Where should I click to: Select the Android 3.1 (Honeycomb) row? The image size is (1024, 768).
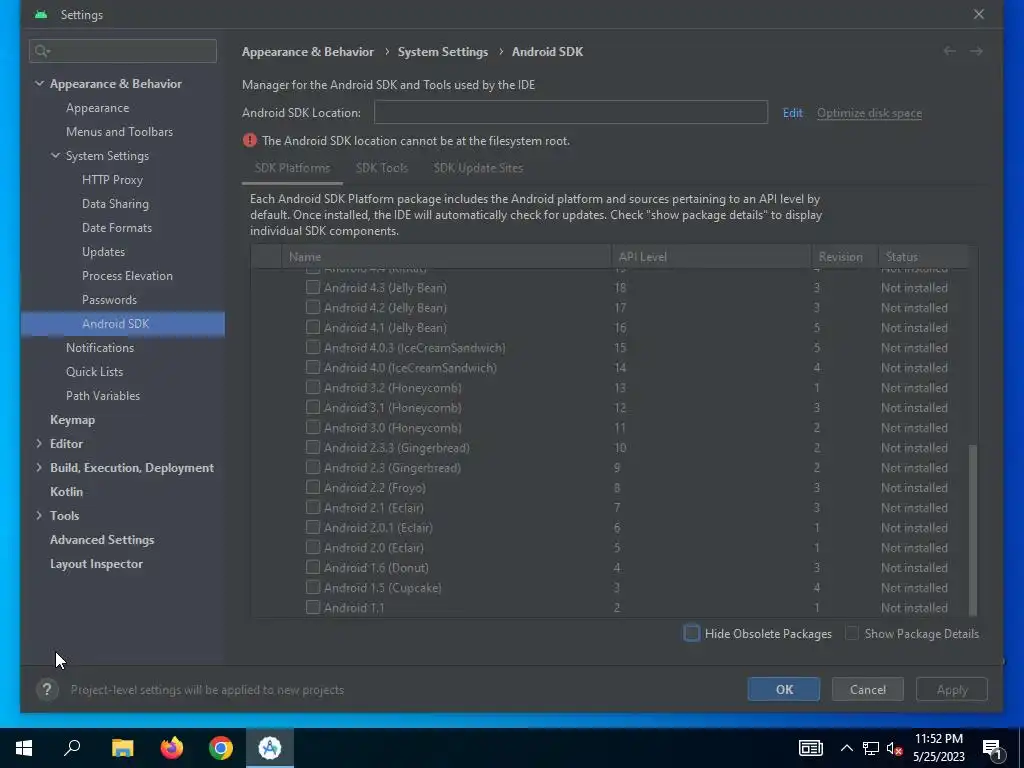click(609, 408)
